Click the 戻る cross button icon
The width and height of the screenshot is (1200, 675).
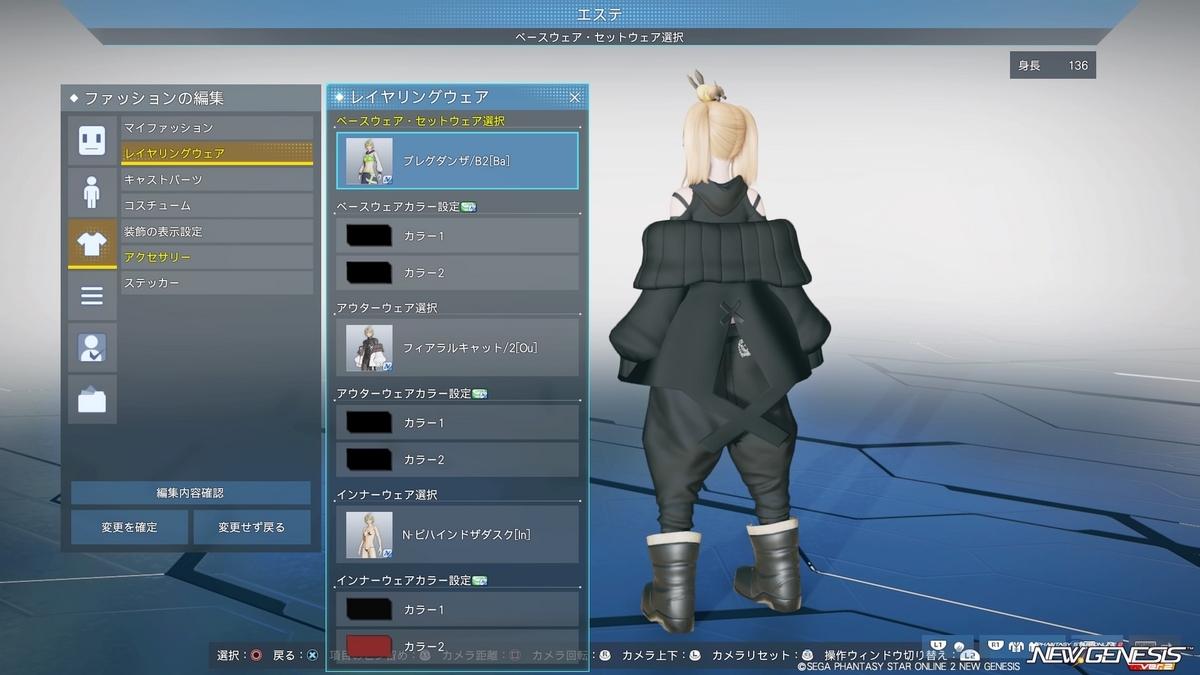tap(313, 656)
